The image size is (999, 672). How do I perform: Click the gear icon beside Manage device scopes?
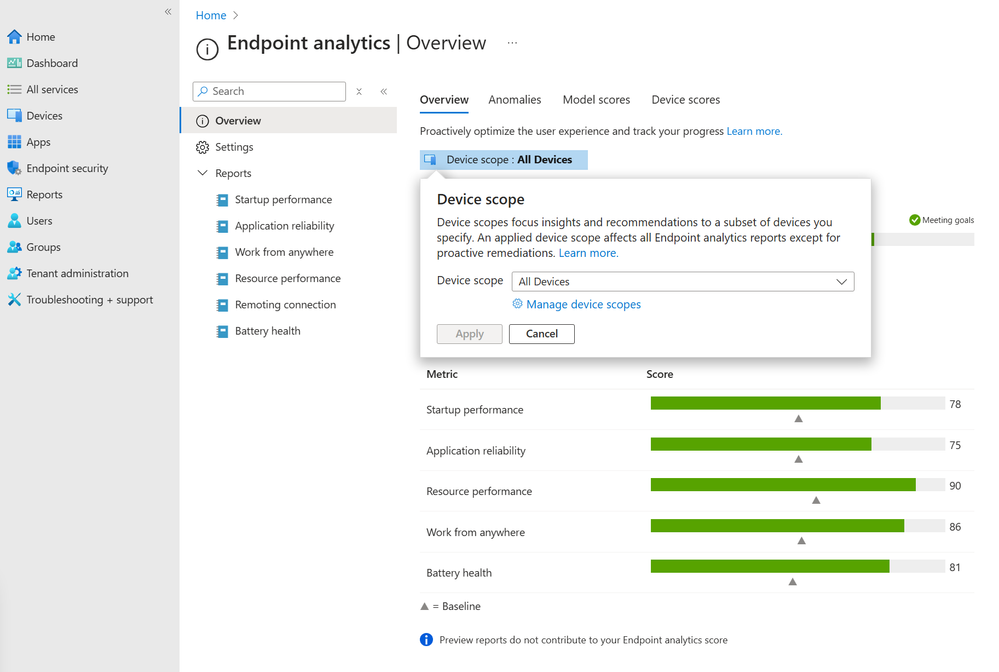click(x=517, y=304)
